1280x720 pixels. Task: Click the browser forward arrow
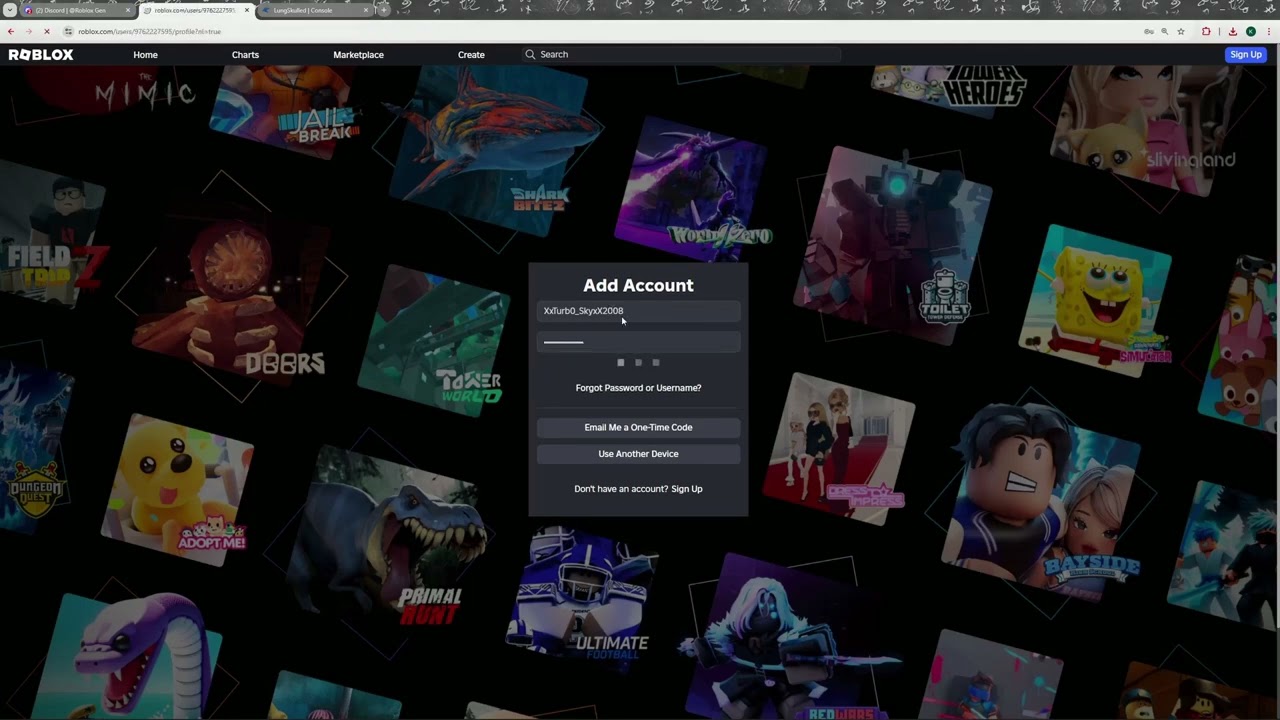(31, 32)
